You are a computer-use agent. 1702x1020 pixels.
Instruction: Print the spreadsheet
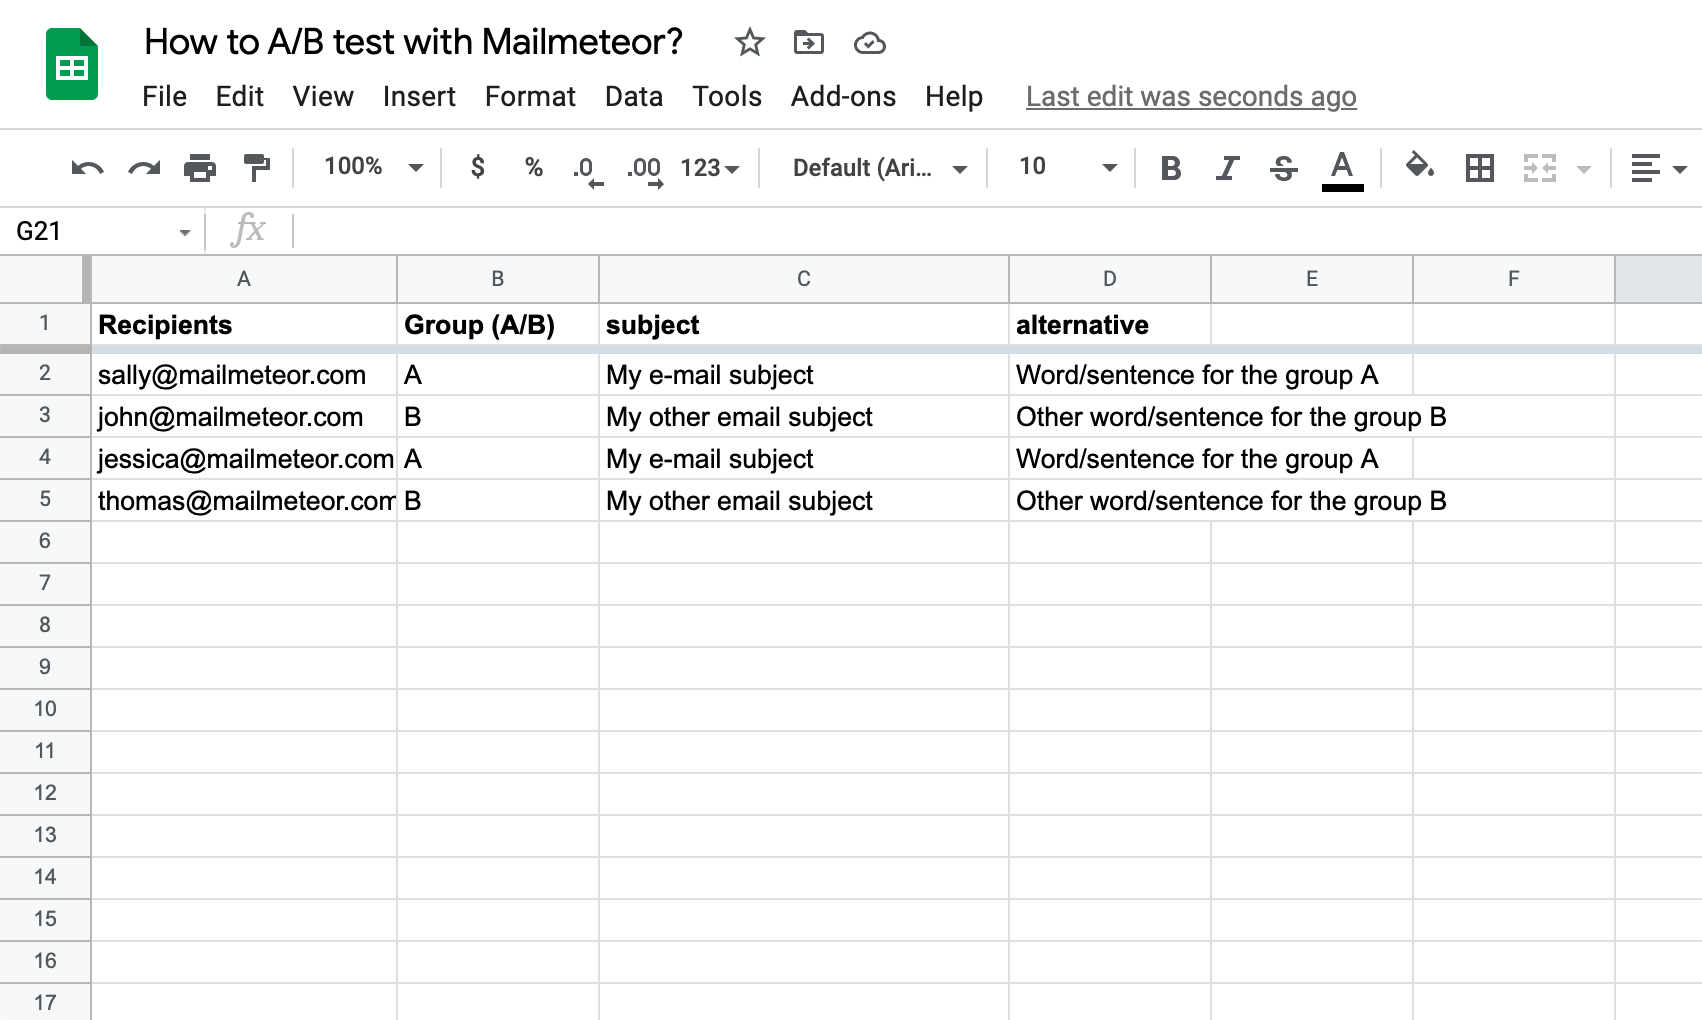tap(200, 168)
